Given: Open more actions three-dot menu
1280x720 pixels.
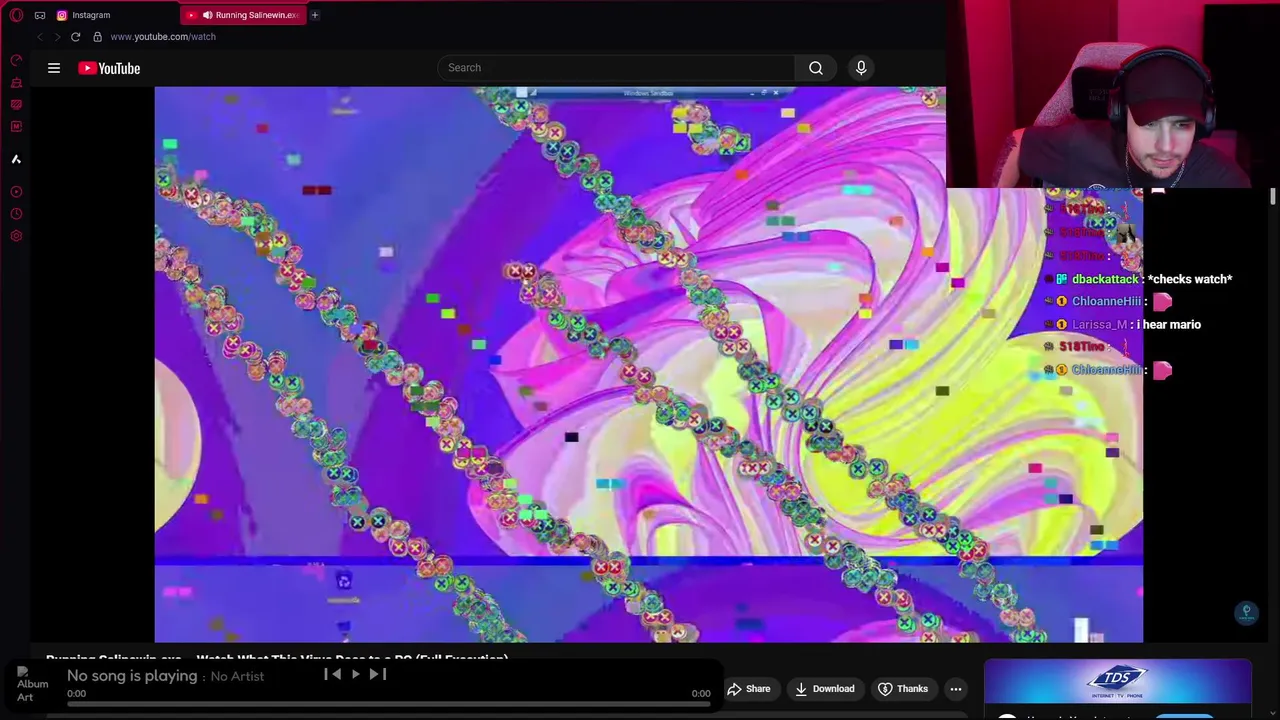Looking at the screenshot, I should pos(956,689).
